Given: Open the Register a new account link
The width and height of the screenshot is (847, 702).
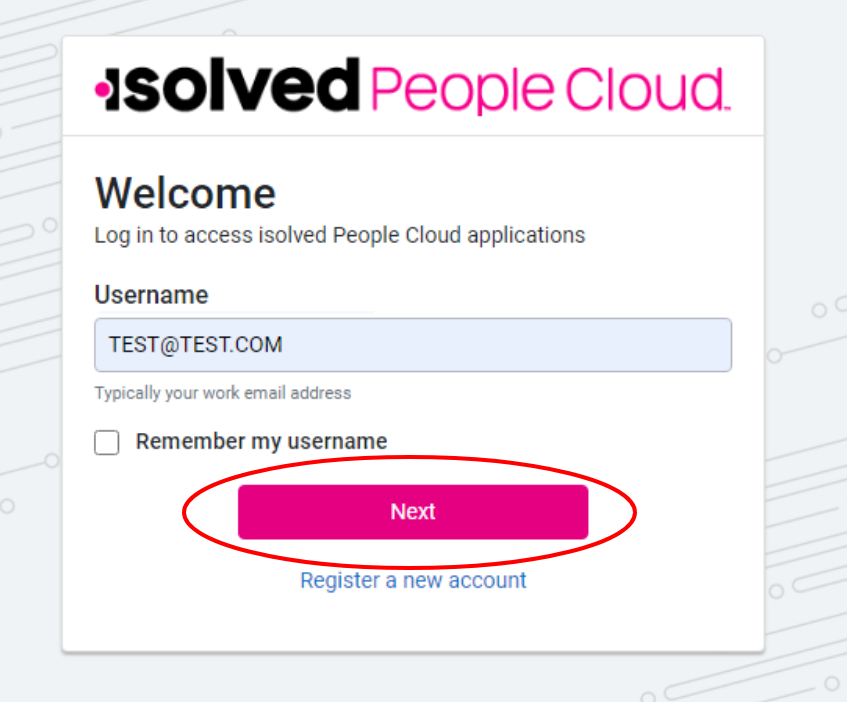Looking at the screenshot, I should (413, 580).
